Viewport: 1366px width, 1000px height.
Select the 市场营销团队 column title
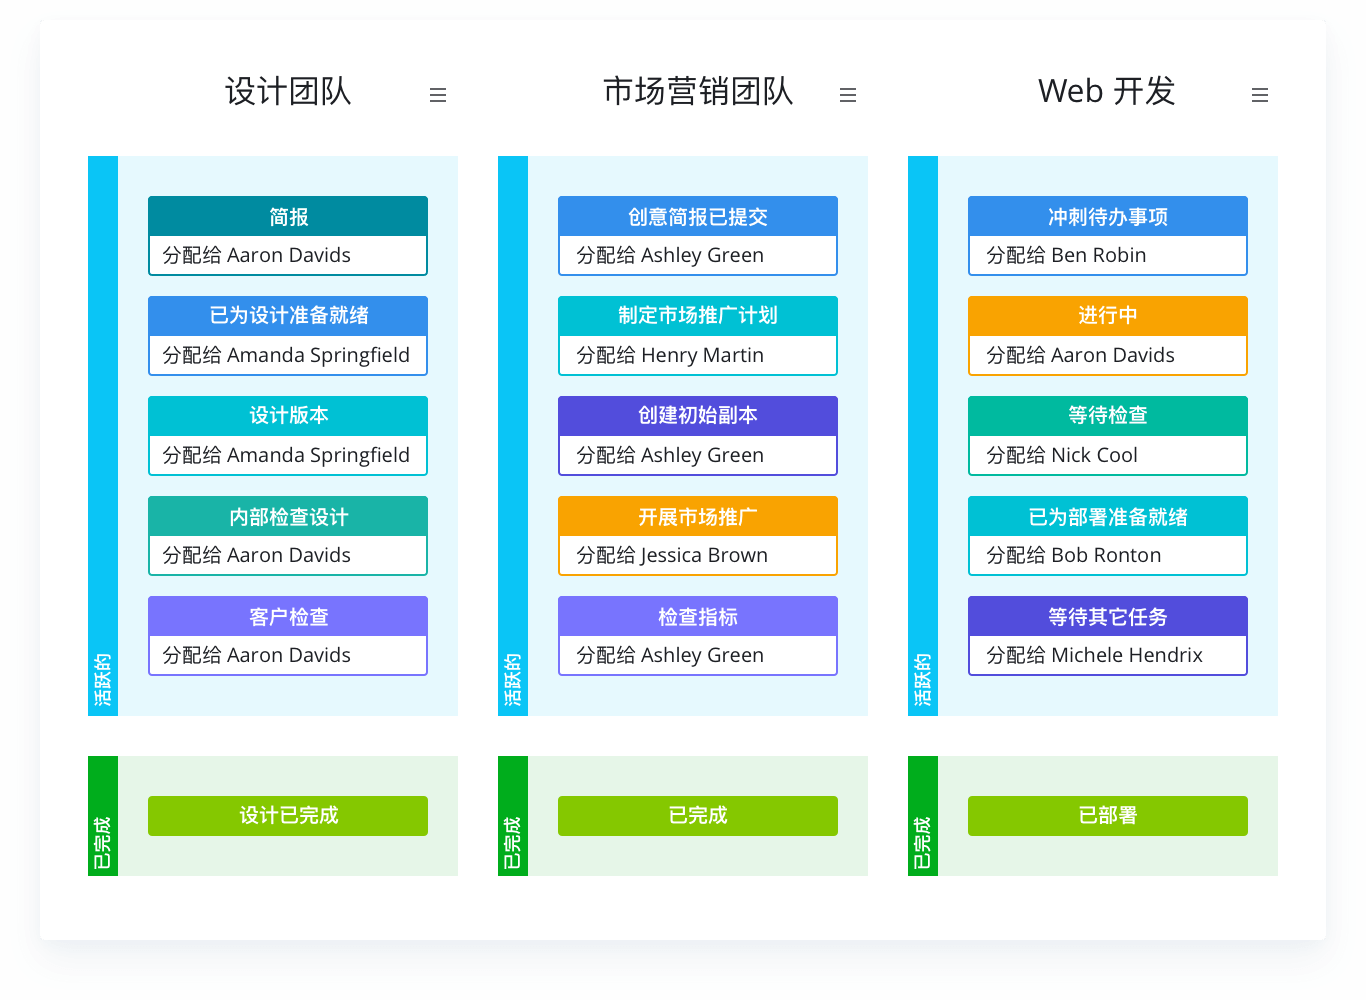(698, 91)
